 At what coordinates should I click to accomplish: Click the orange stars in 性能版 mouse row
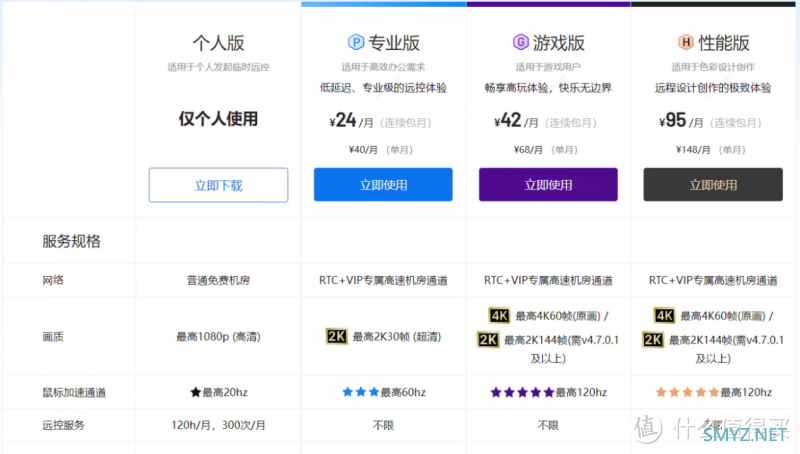(687, 392)
